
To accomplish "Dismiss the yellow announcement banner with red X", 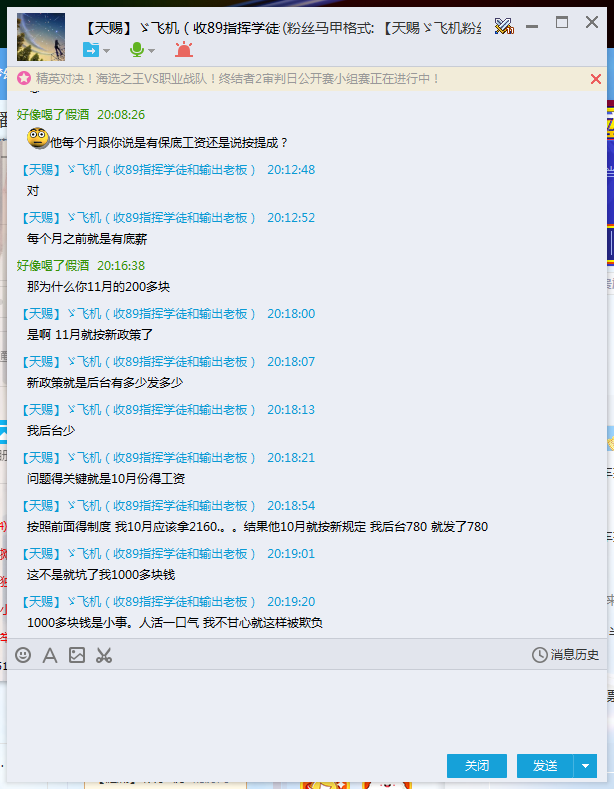I will [596, 79].
